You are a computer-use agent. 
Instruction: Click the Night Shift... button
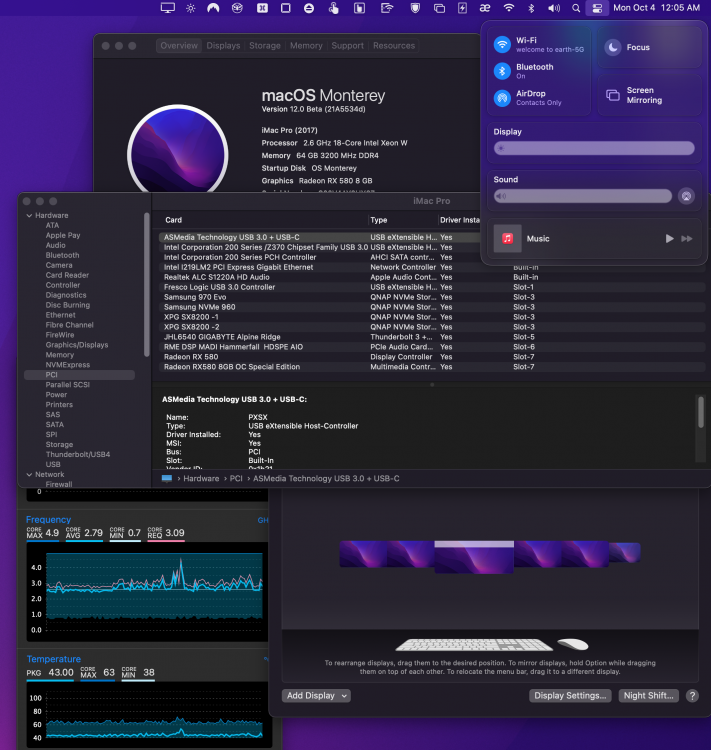[648, 695]
